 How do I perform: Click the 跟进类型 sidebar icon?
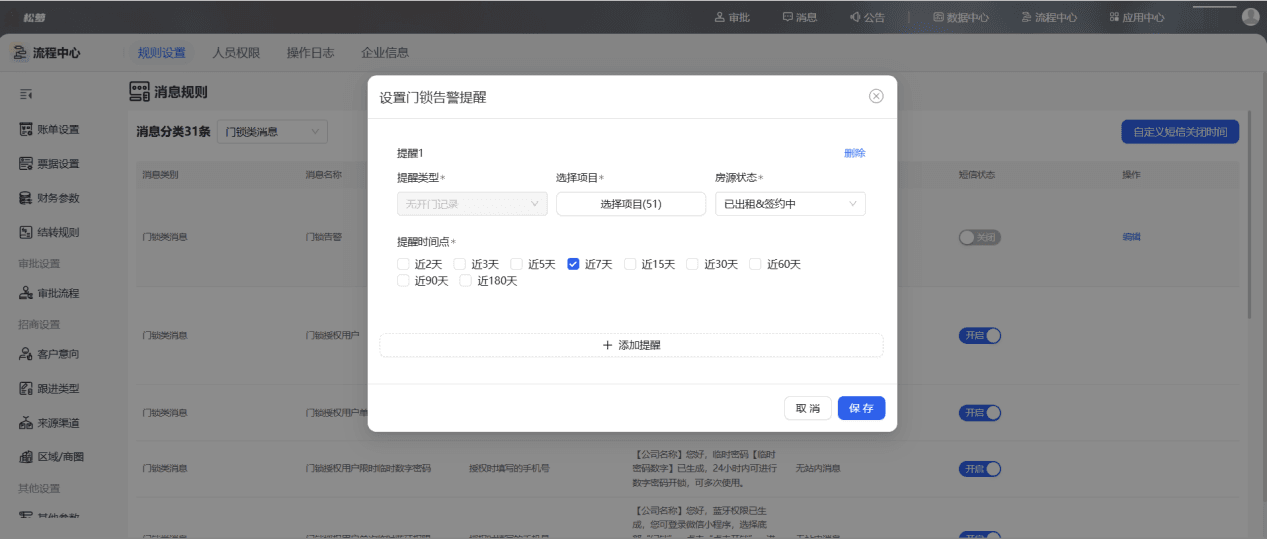point(27,388)
